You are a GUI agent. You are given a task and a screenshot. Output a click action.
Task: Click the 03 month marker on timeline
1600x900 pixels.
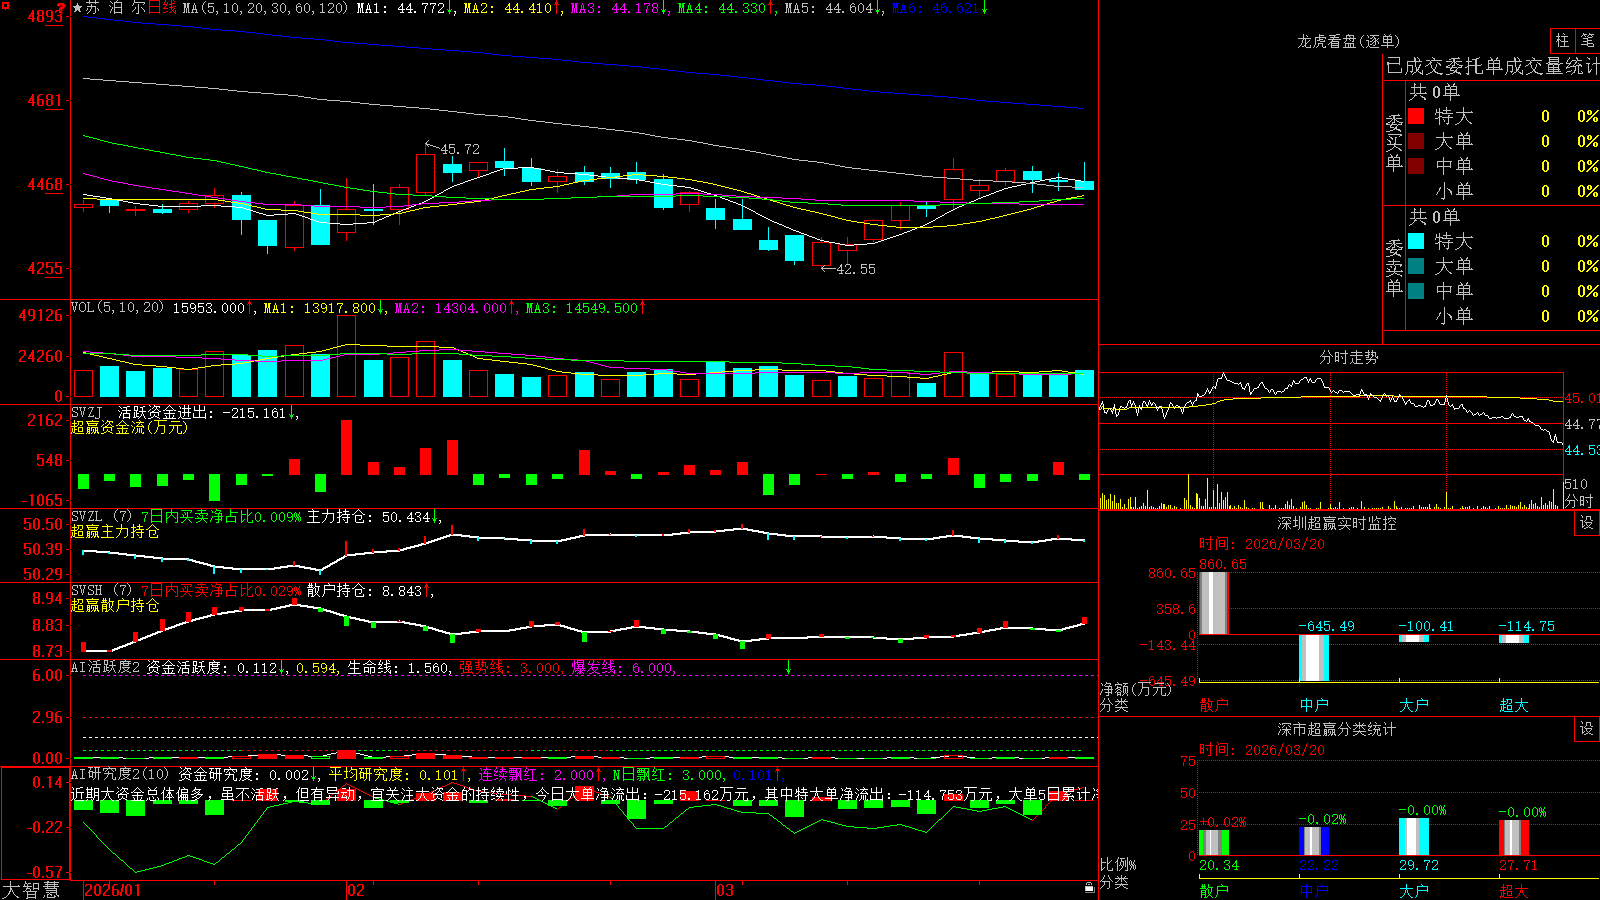tap(725, 890)
